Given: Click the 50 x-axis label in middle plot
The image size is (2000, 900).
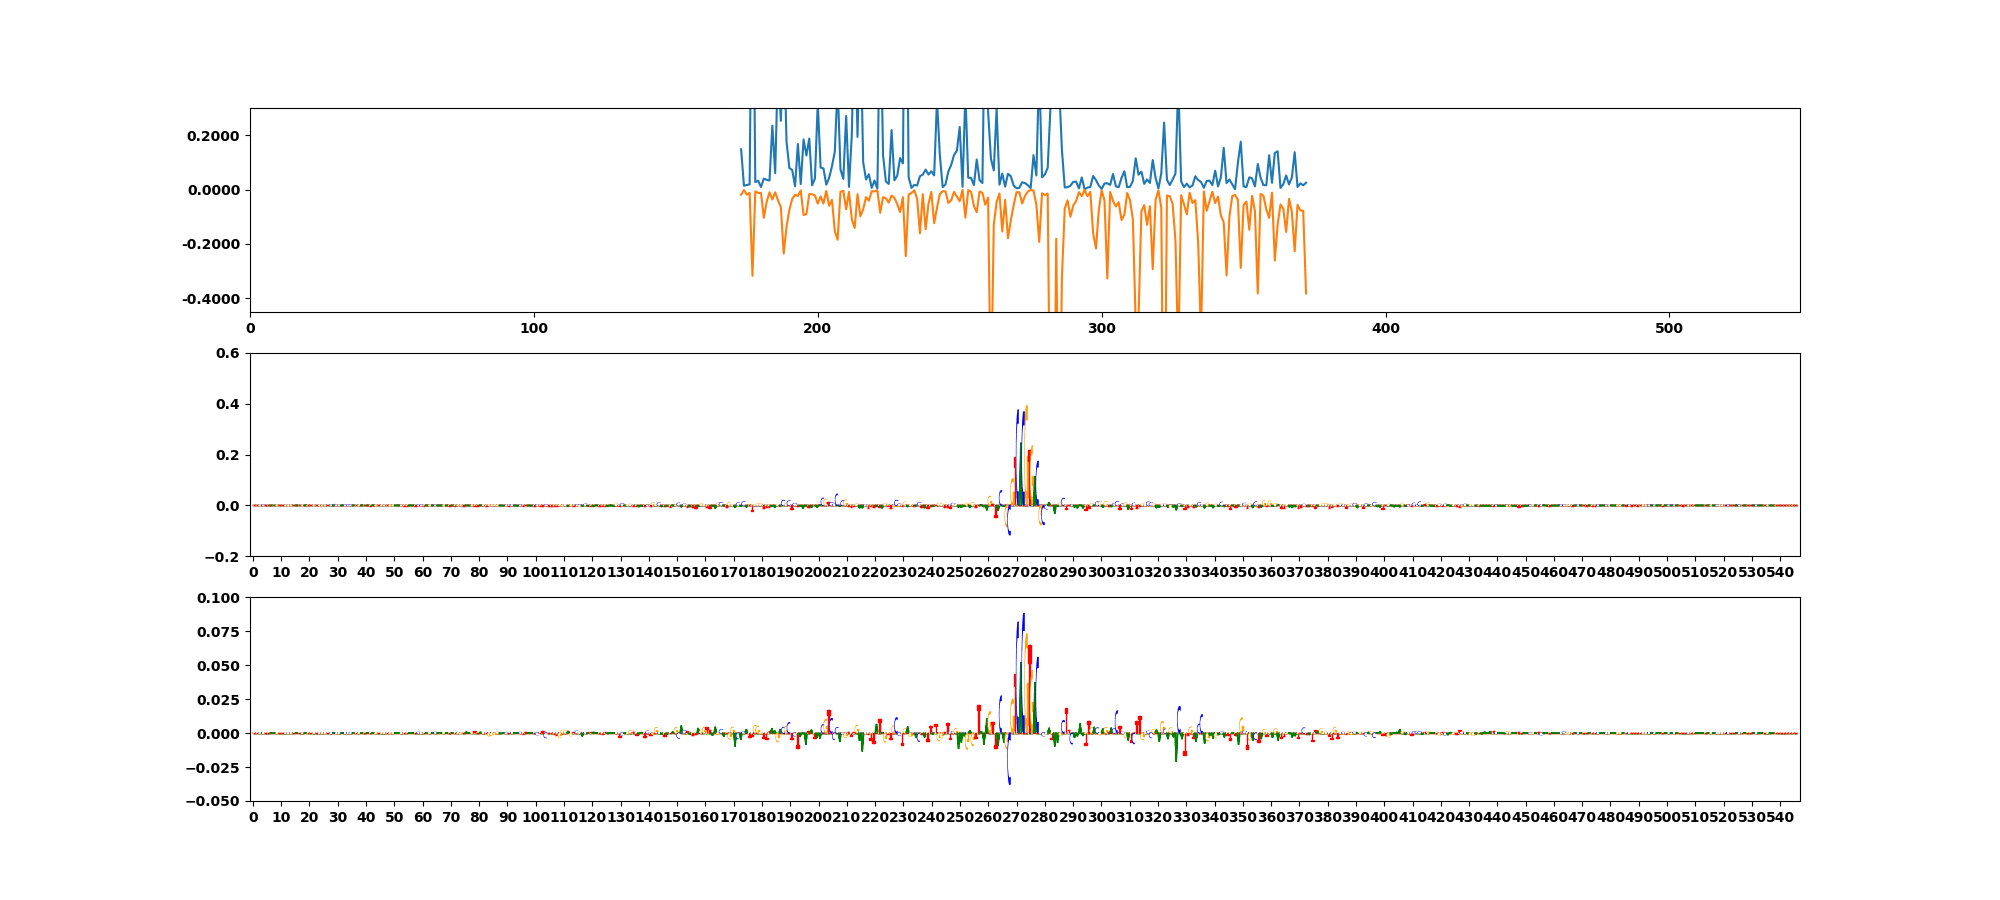Looking at the screenshot, I should coord(394,572).
